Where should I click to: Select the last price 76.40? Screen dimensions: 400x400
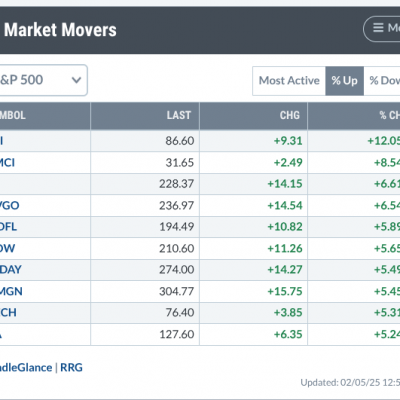tap(180, 312)
